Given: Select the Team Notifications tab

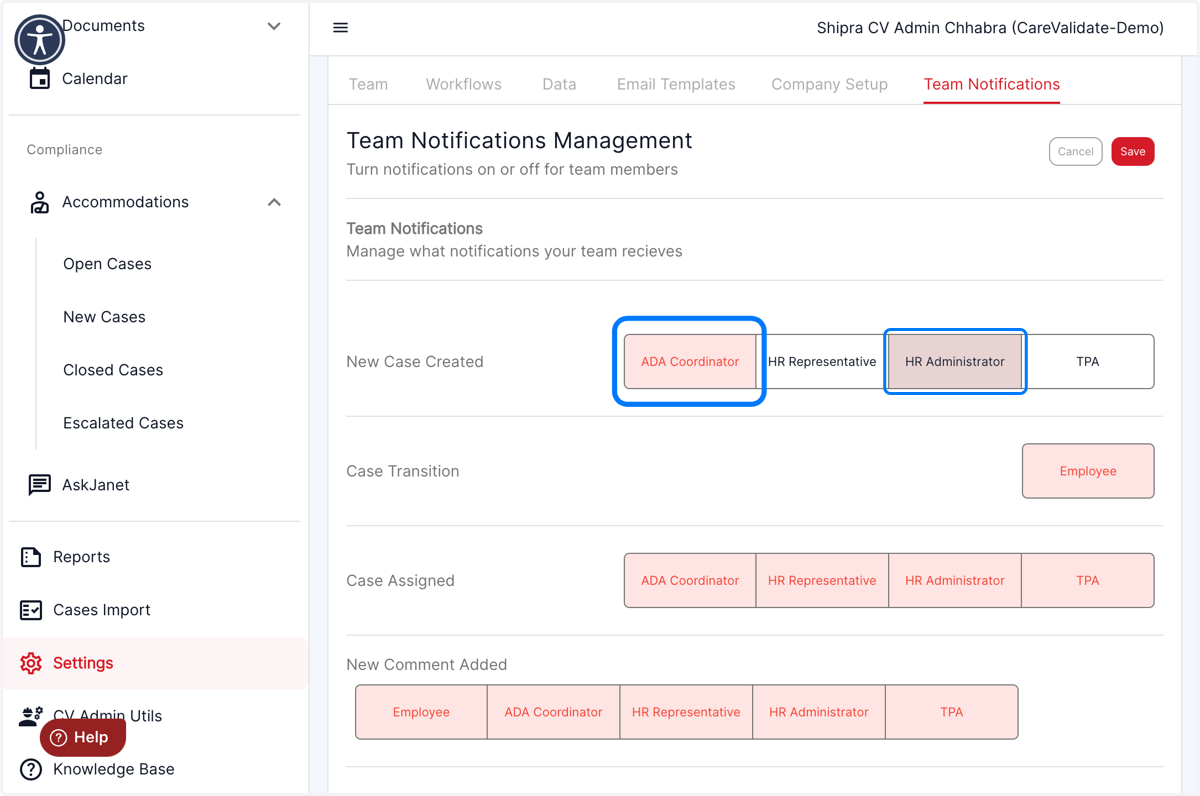Looking at the screenshot, I should pyautogui.click(x=992, y=84).
